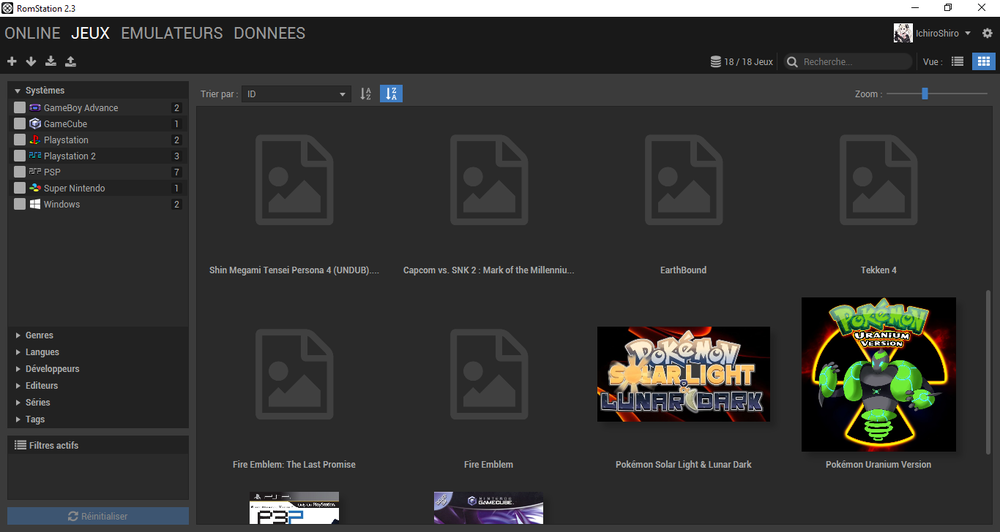Tick the Super Nintendo checkbox
Screen dimensions: 1000x532
coord(20,188)
